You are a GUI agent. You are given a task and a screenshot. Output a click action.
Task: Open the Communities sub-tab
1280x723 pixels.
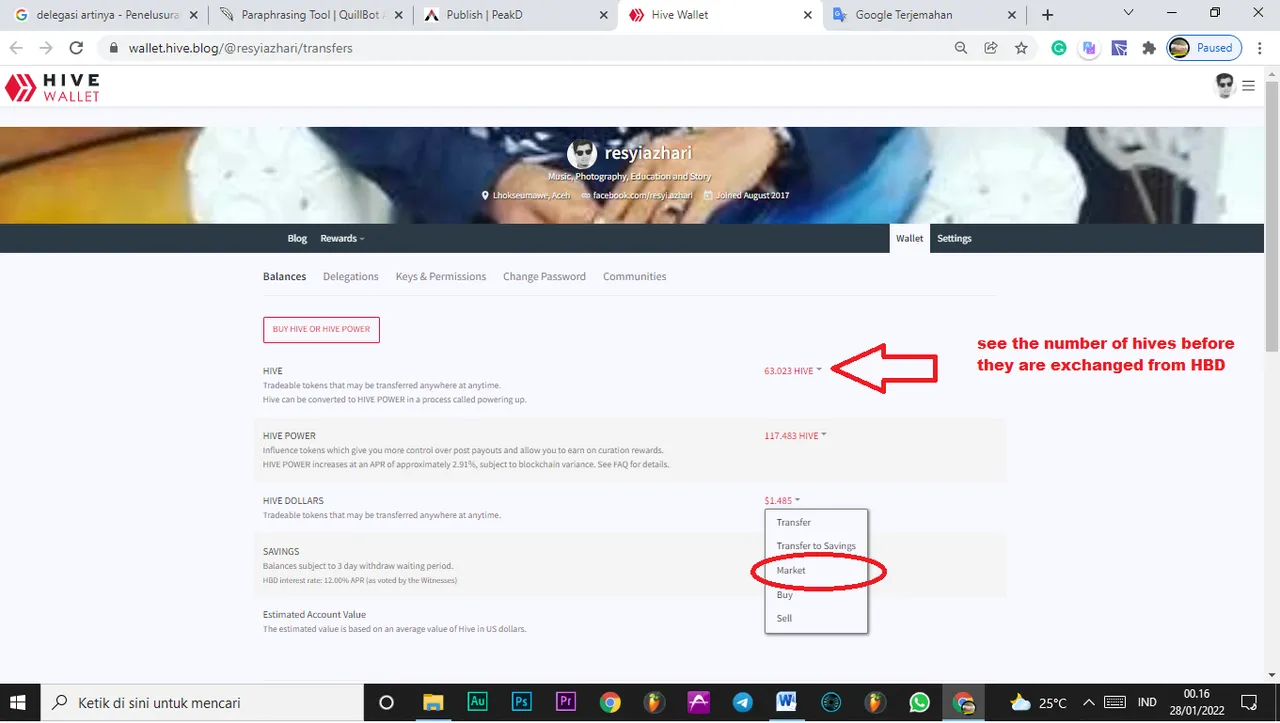(x=634, y=276)
